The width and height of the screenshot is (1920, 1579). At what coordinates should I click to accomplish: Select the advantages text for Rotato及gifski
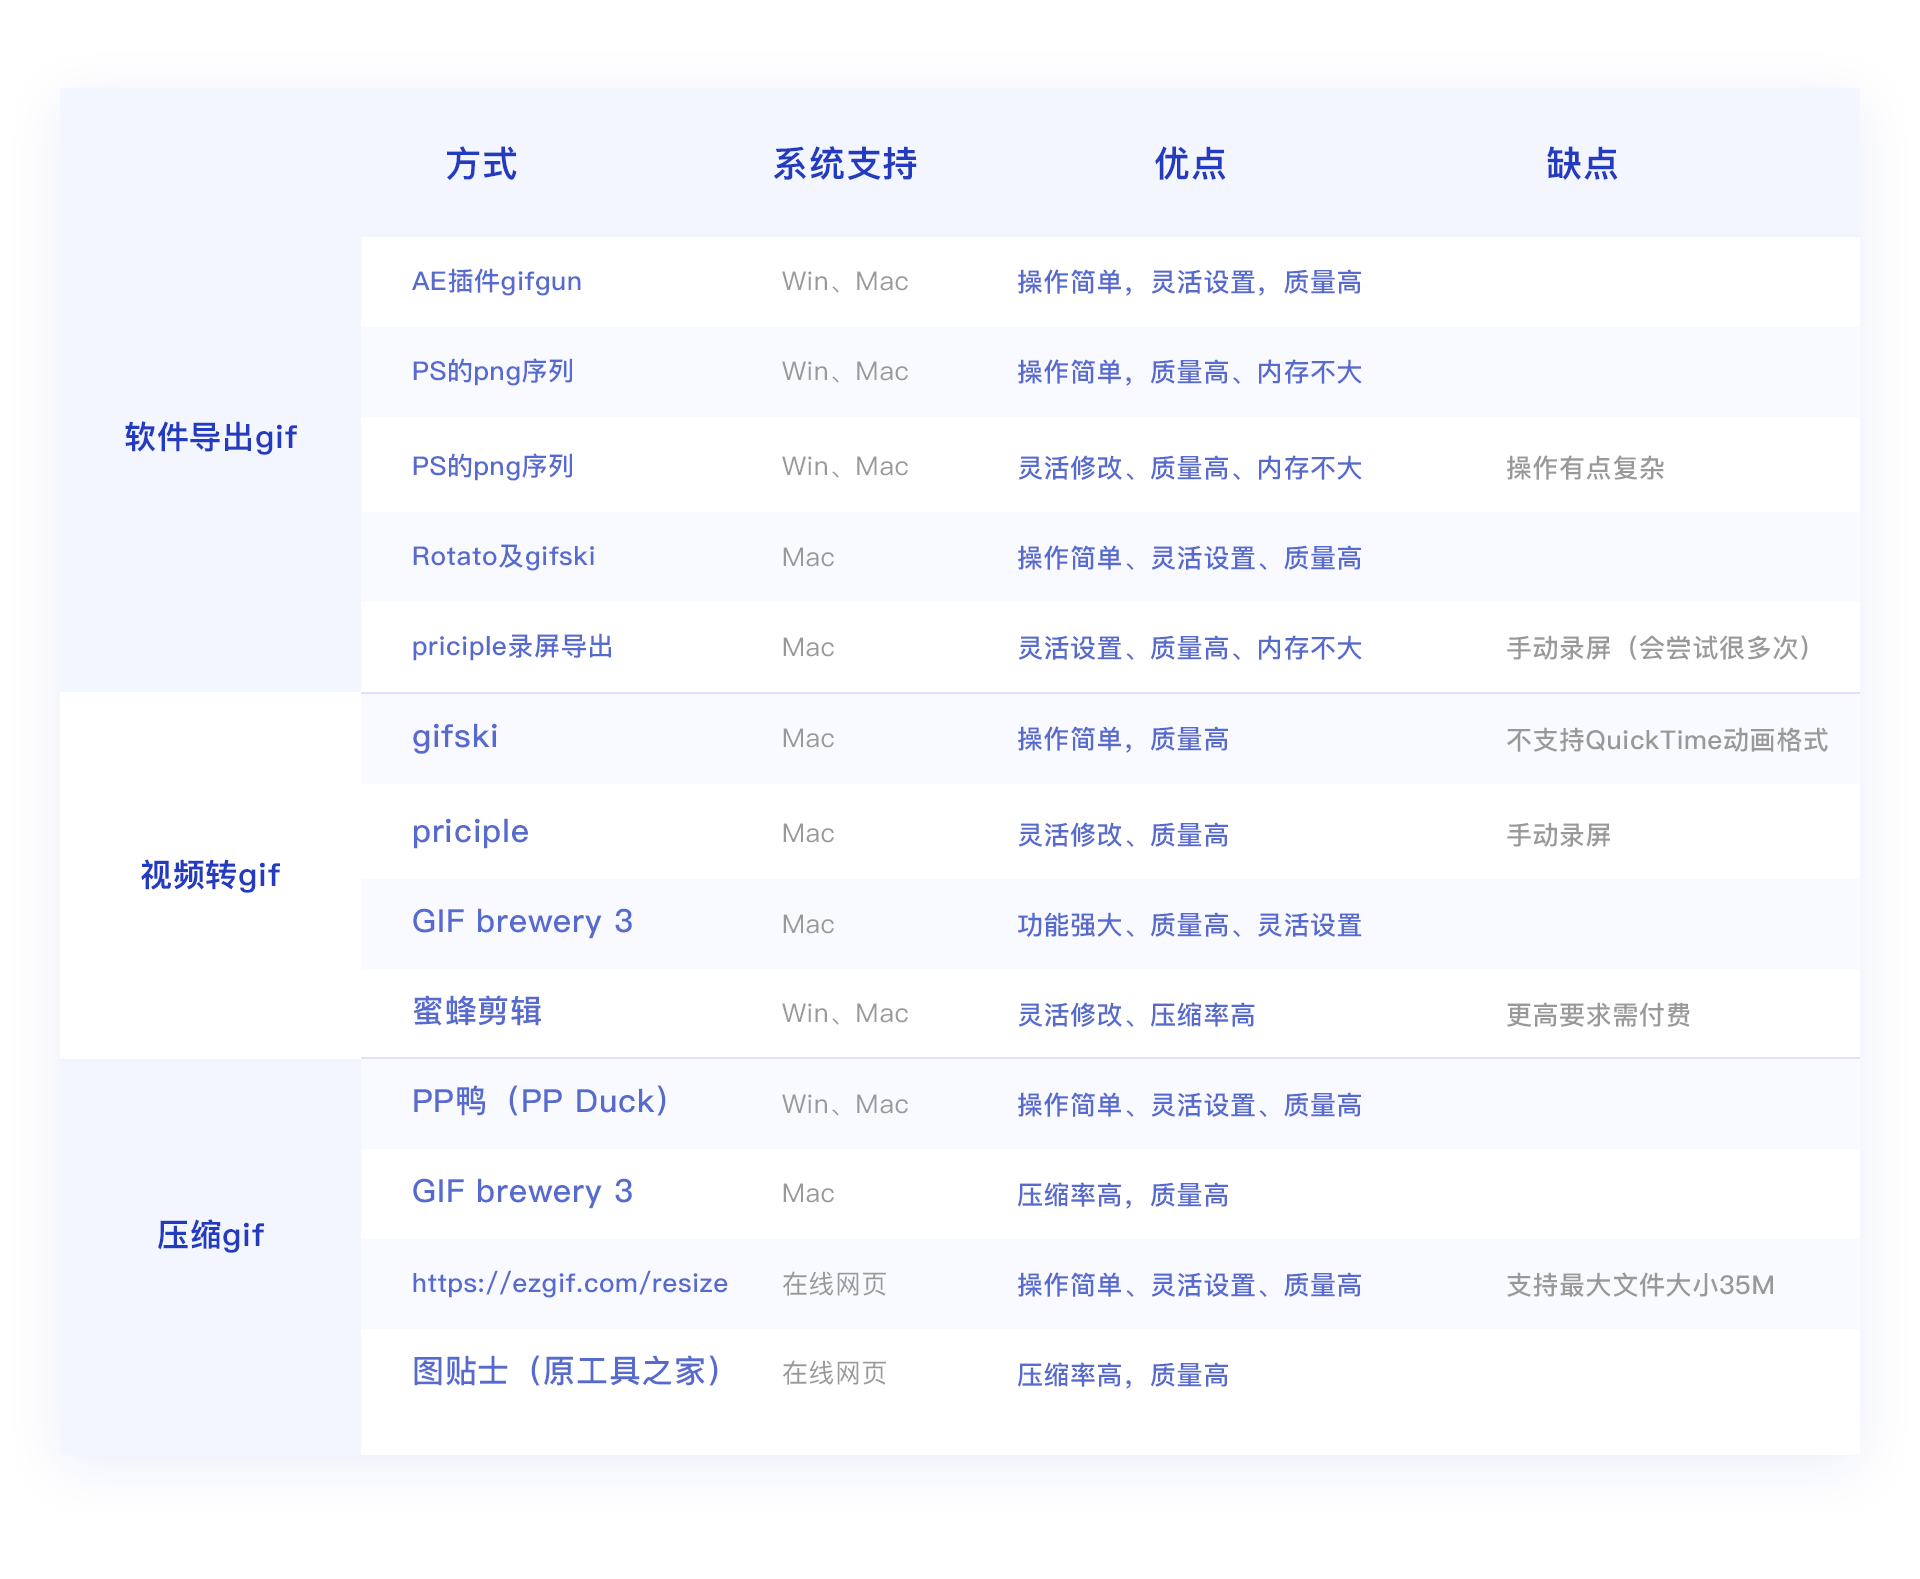1190,558
